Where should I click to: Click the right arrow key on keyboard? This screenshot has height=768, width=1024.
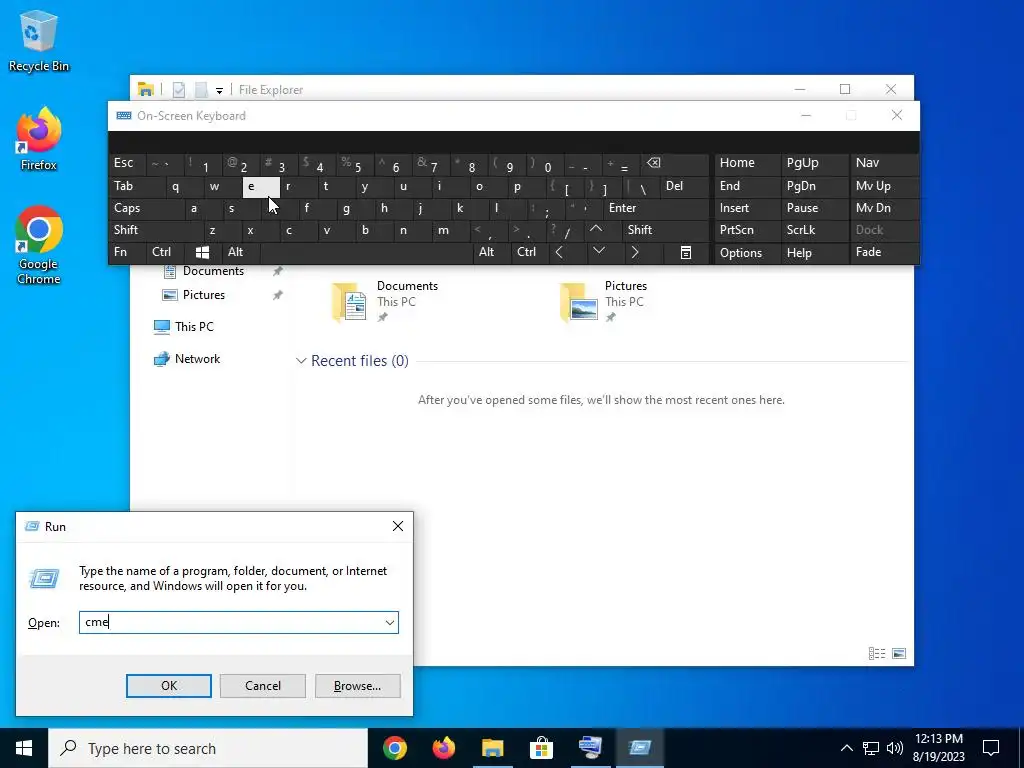pos(635,253)
